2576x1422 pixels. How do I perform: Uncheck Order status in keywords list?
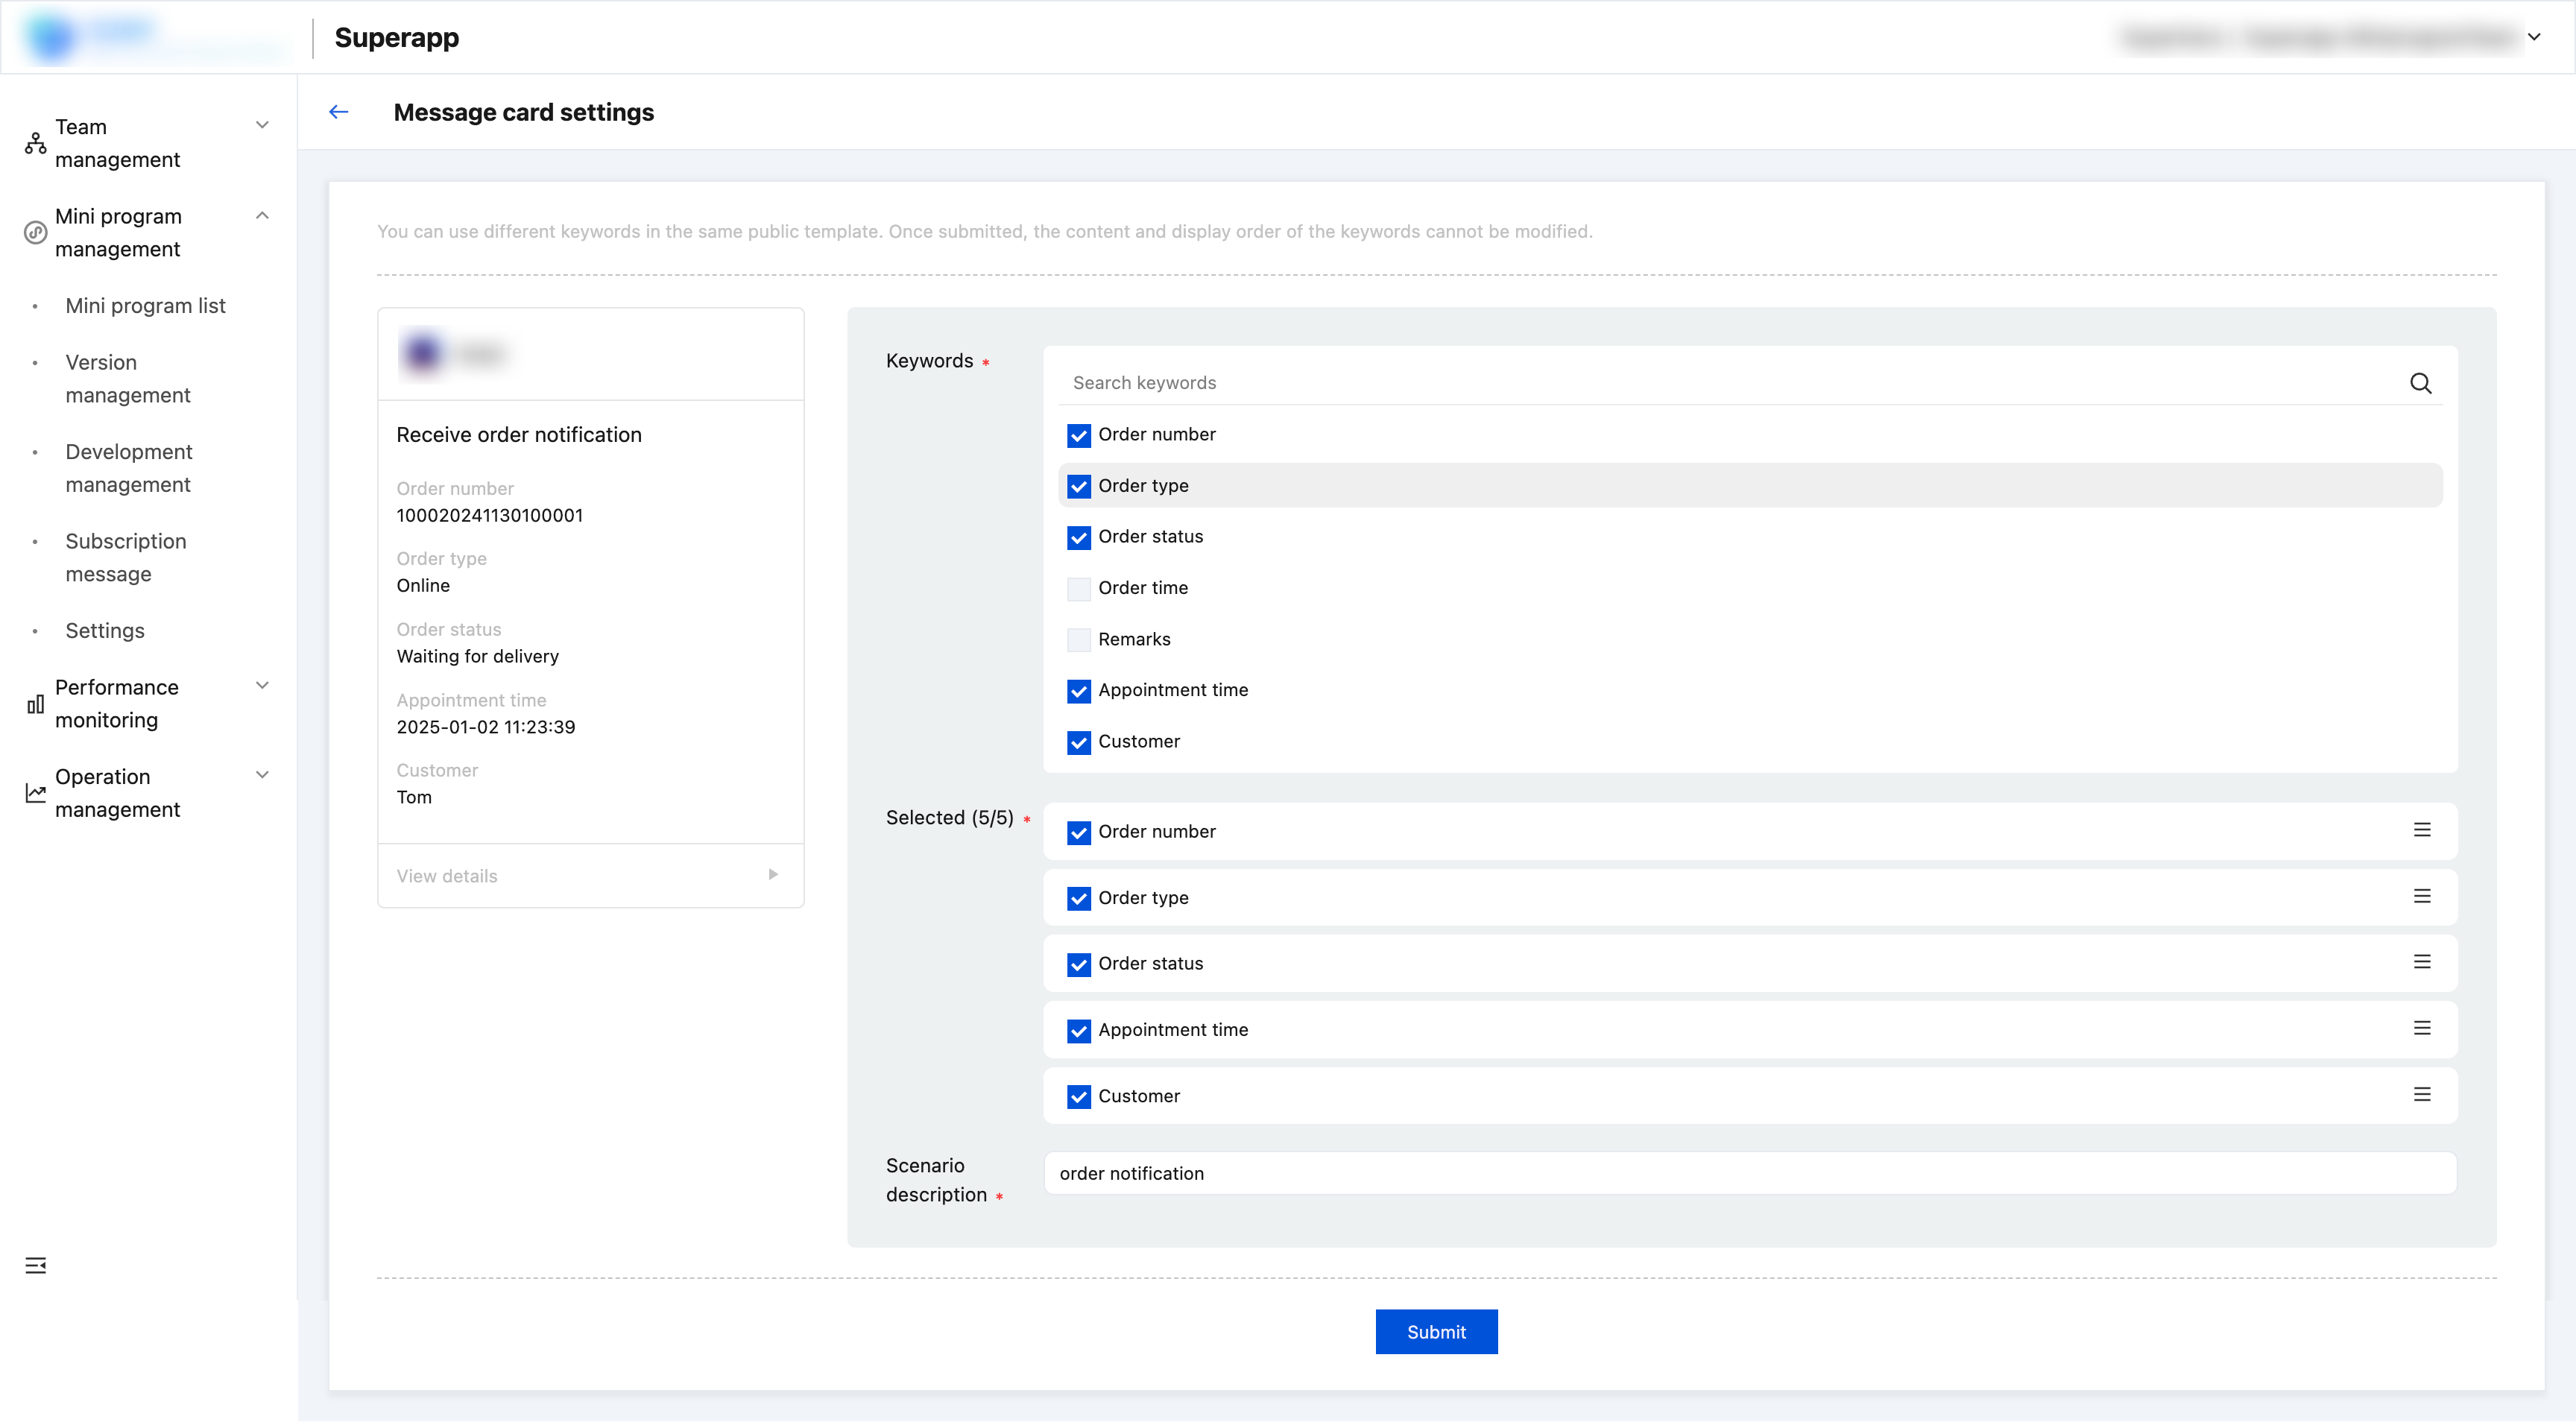tap(1078, 538)
